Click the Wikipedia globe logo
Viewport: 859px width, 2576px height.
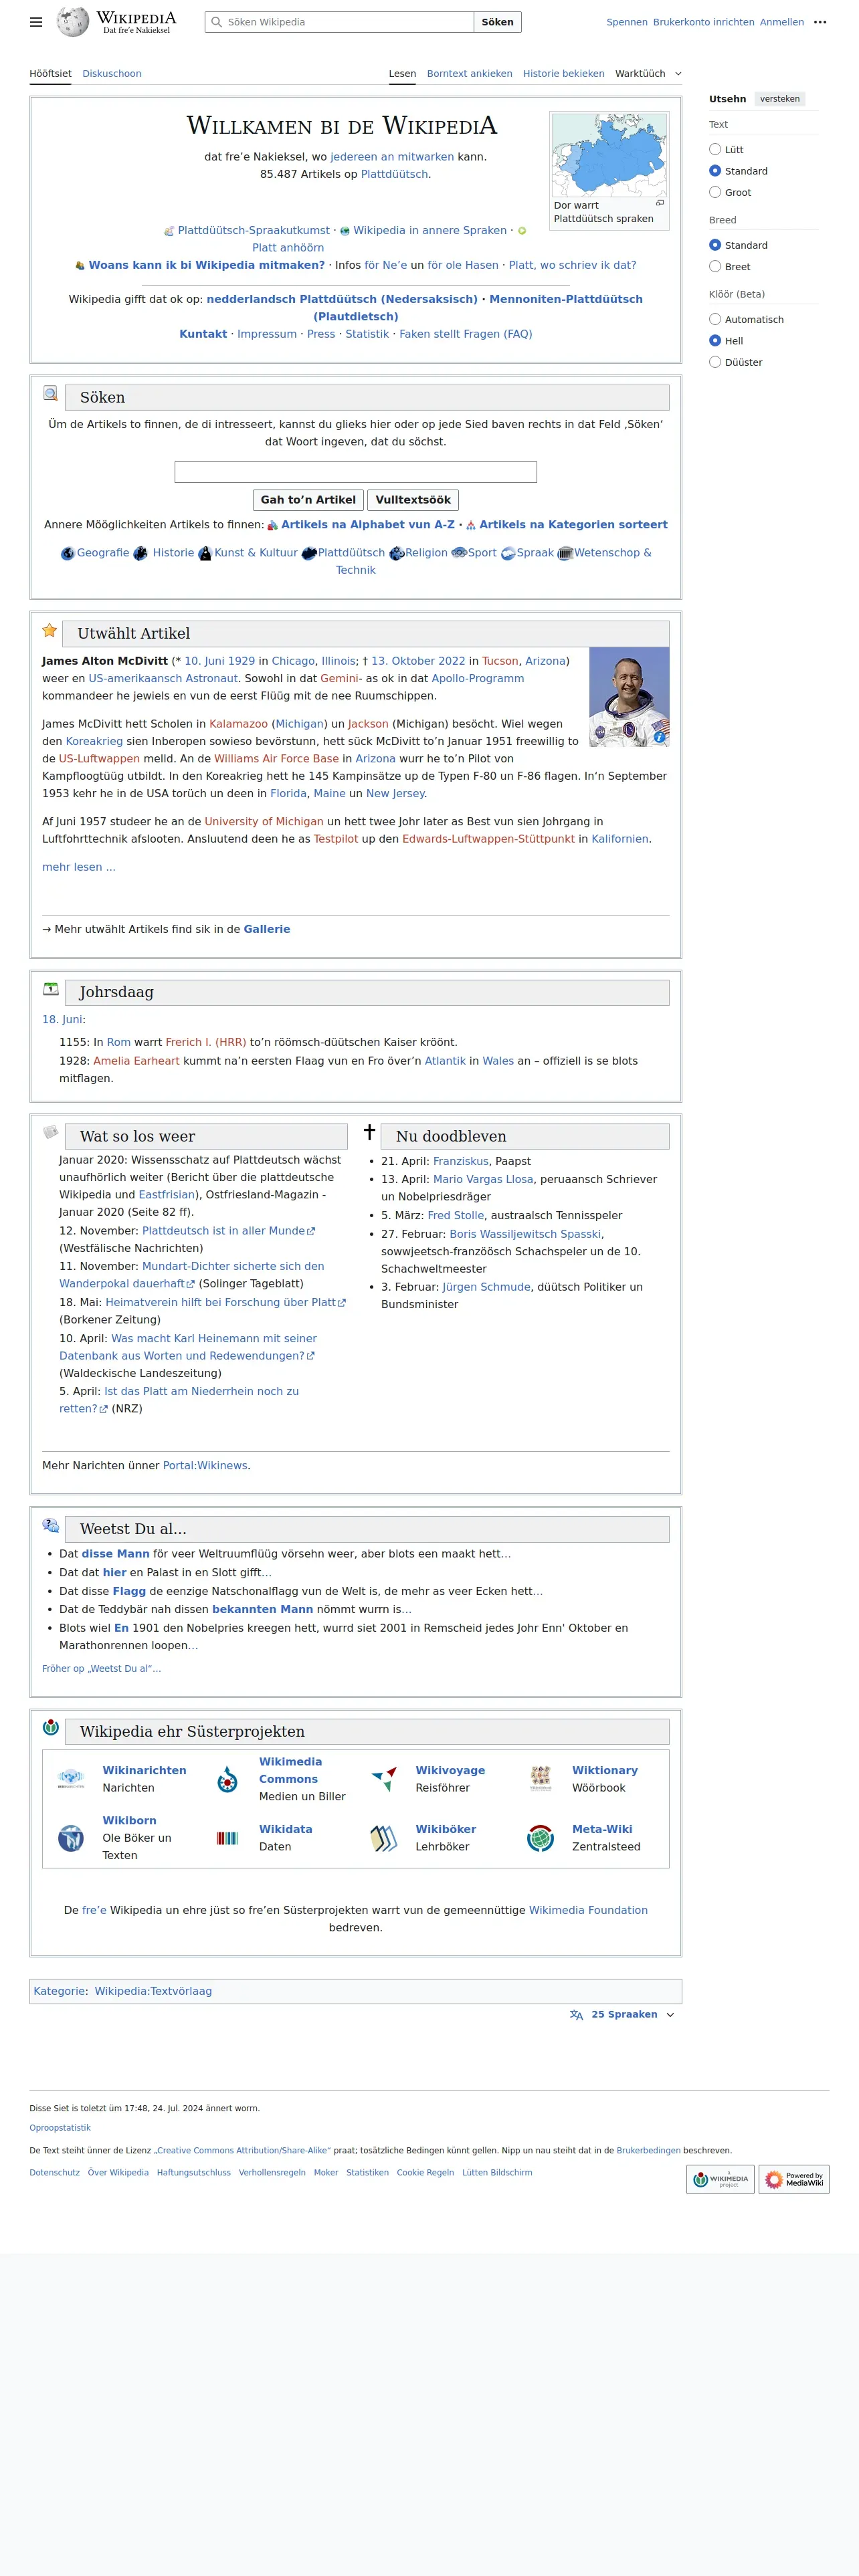pyautogui.click(x=73, y=21)
